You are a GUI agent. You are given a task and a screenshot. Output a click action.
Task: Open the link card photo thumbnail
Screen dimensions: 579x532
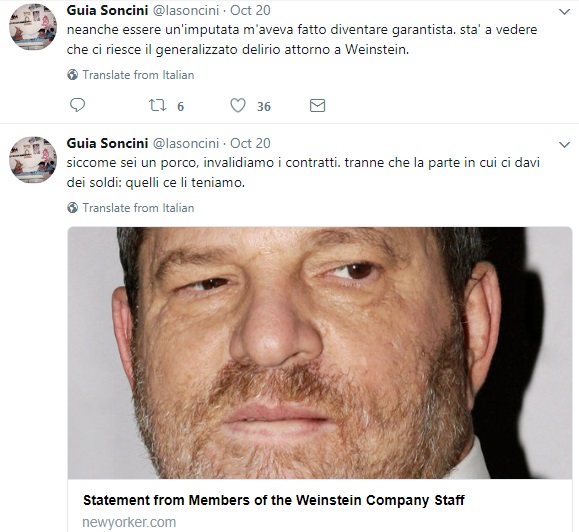320,353
